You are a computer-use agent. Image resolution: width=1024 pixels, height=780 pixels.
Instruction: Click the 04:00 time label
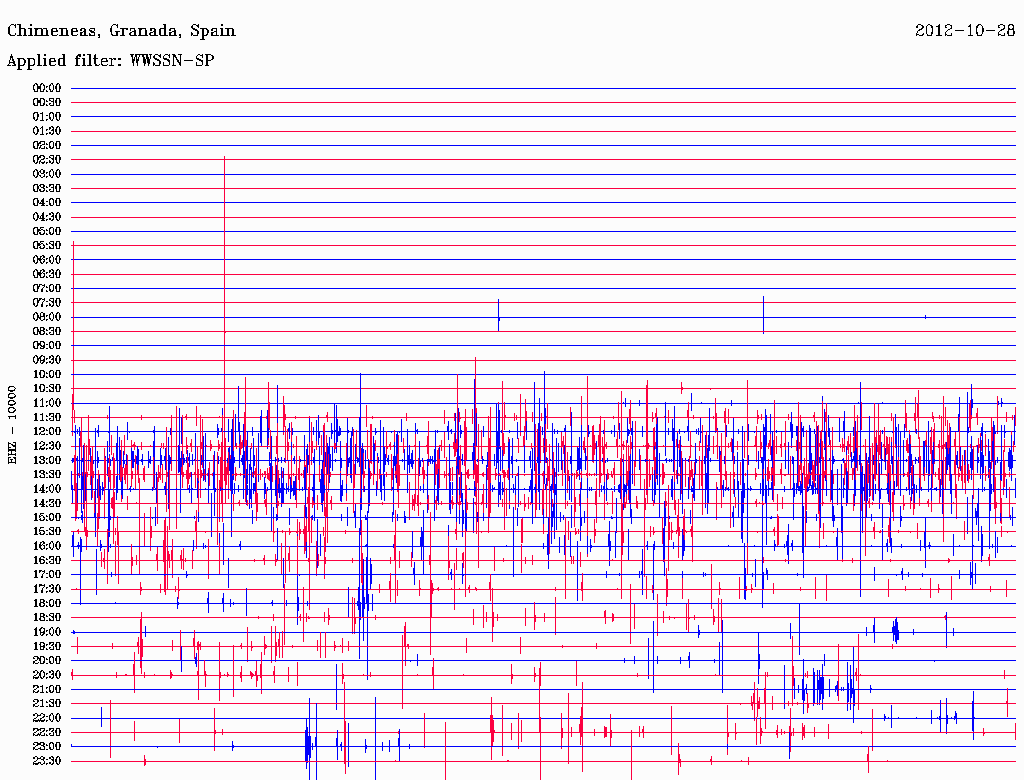coord(47,203)
